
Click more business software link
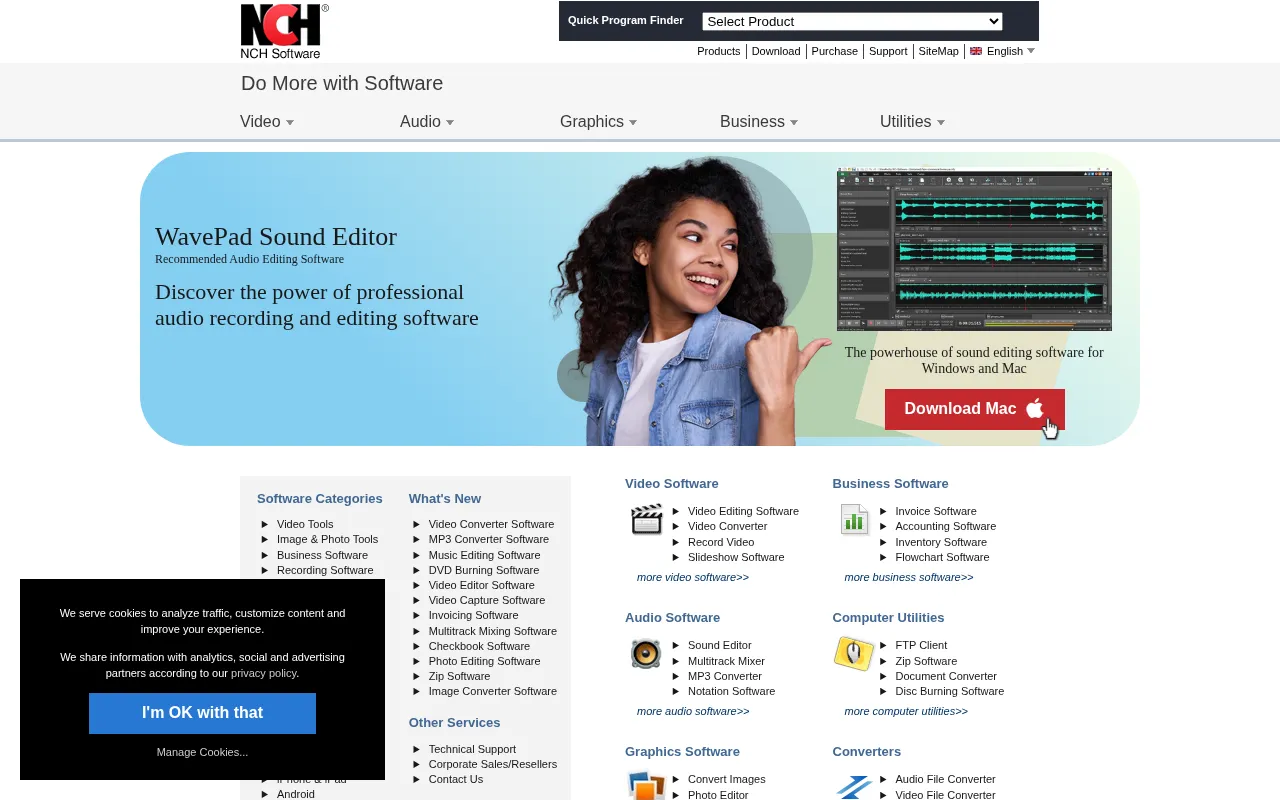click(909, 577)
